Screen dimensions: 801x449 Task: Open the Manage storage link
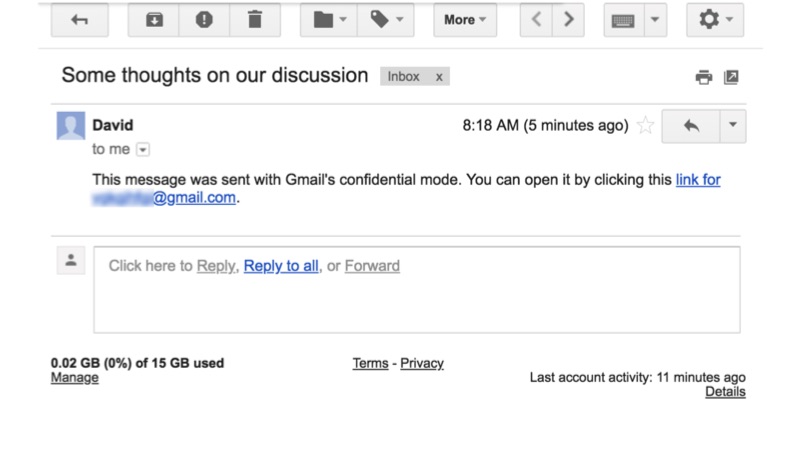pos(75,378)
